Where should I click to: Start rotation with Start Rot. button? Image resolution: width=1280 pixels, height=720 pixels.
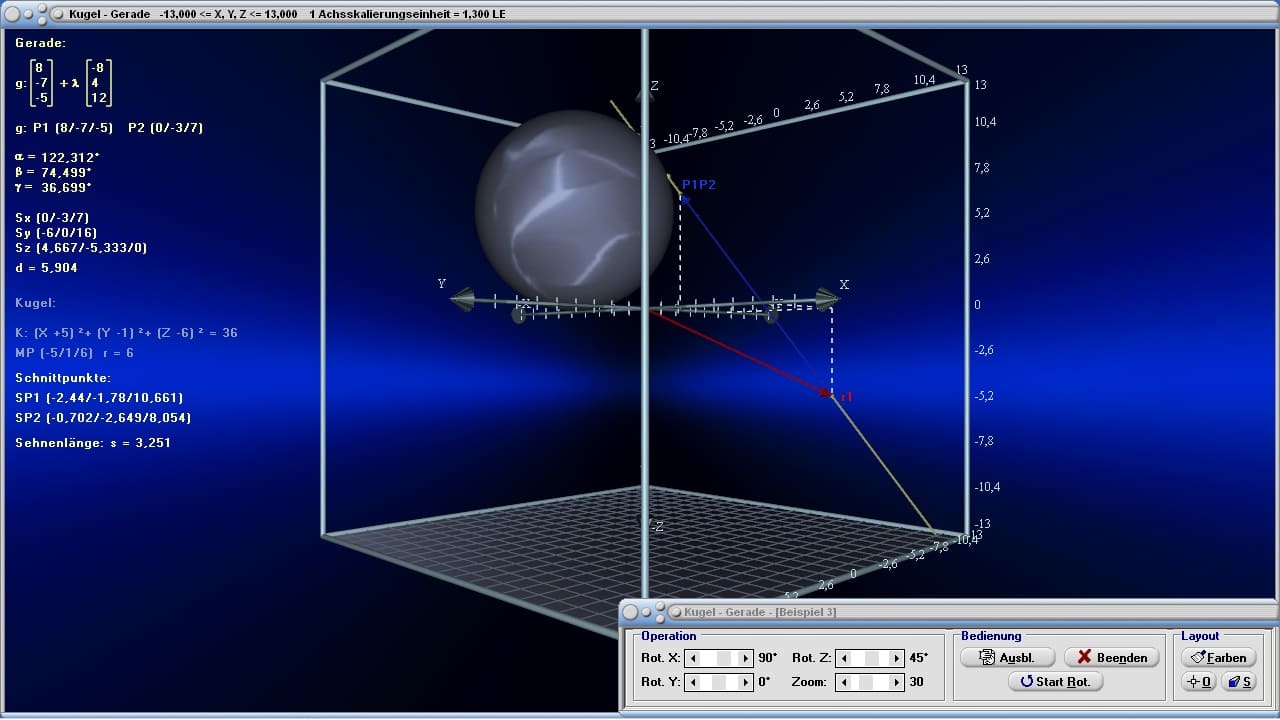pos(1056,681)
